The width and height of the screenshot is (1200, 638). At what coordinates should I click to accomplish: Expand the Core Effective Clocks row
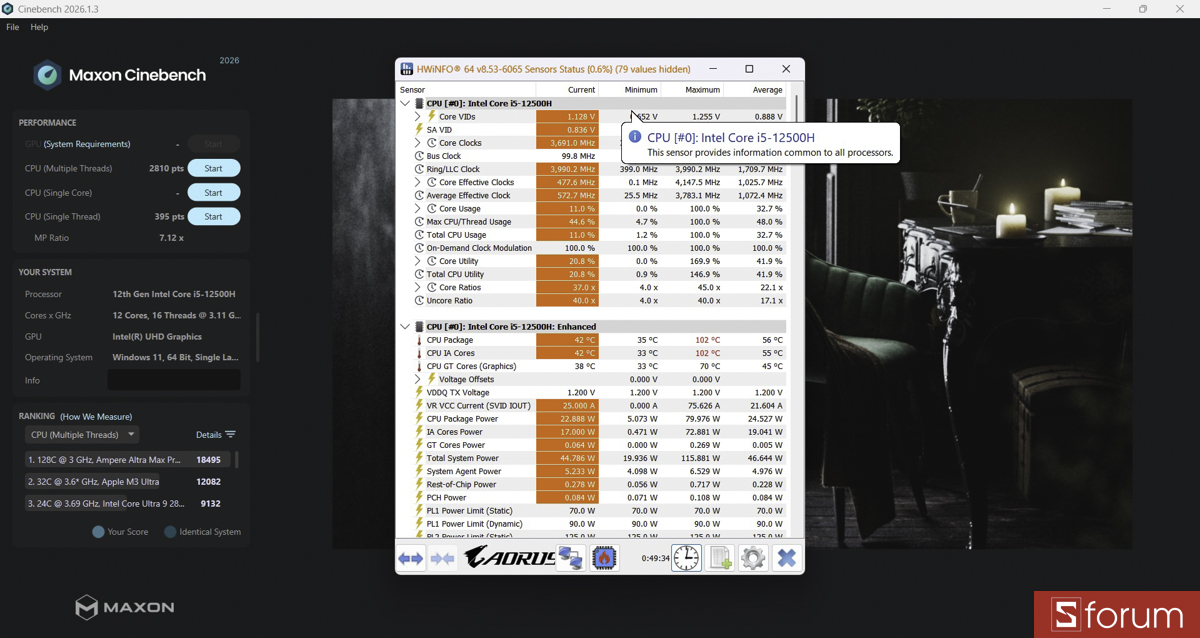tap(418, 182)
